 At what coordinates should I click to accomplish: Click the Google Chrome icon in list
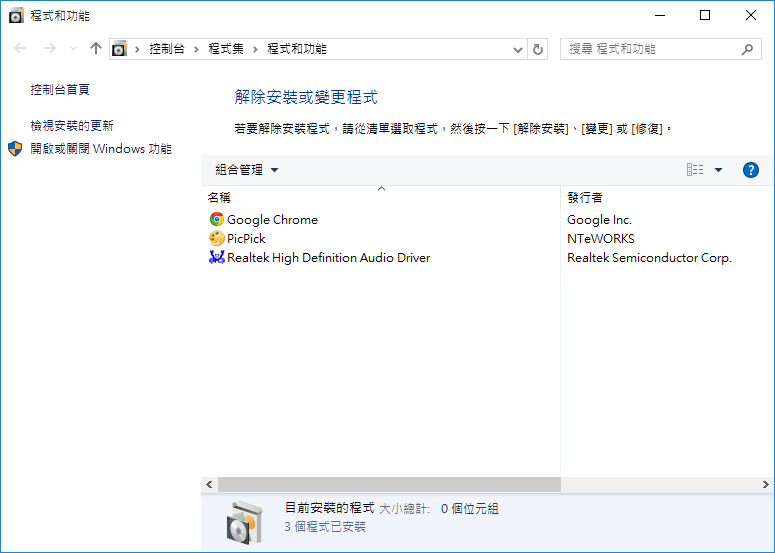point(216,219)
